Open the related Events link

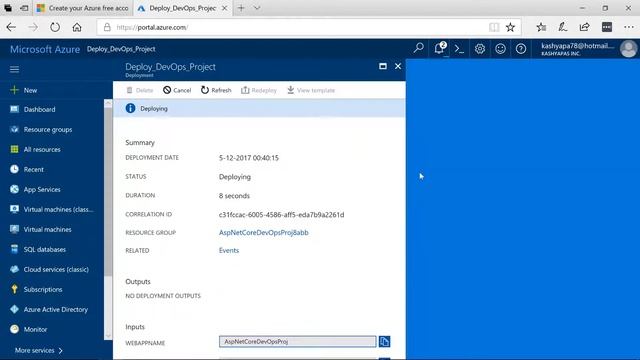[229, 251]
